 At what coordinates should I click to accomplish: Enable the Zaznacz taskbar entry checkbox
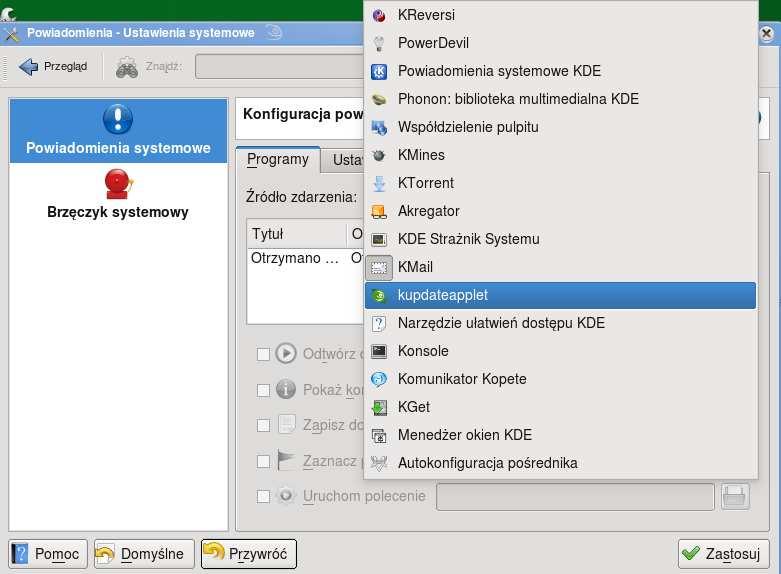click(x=263, y=461)
